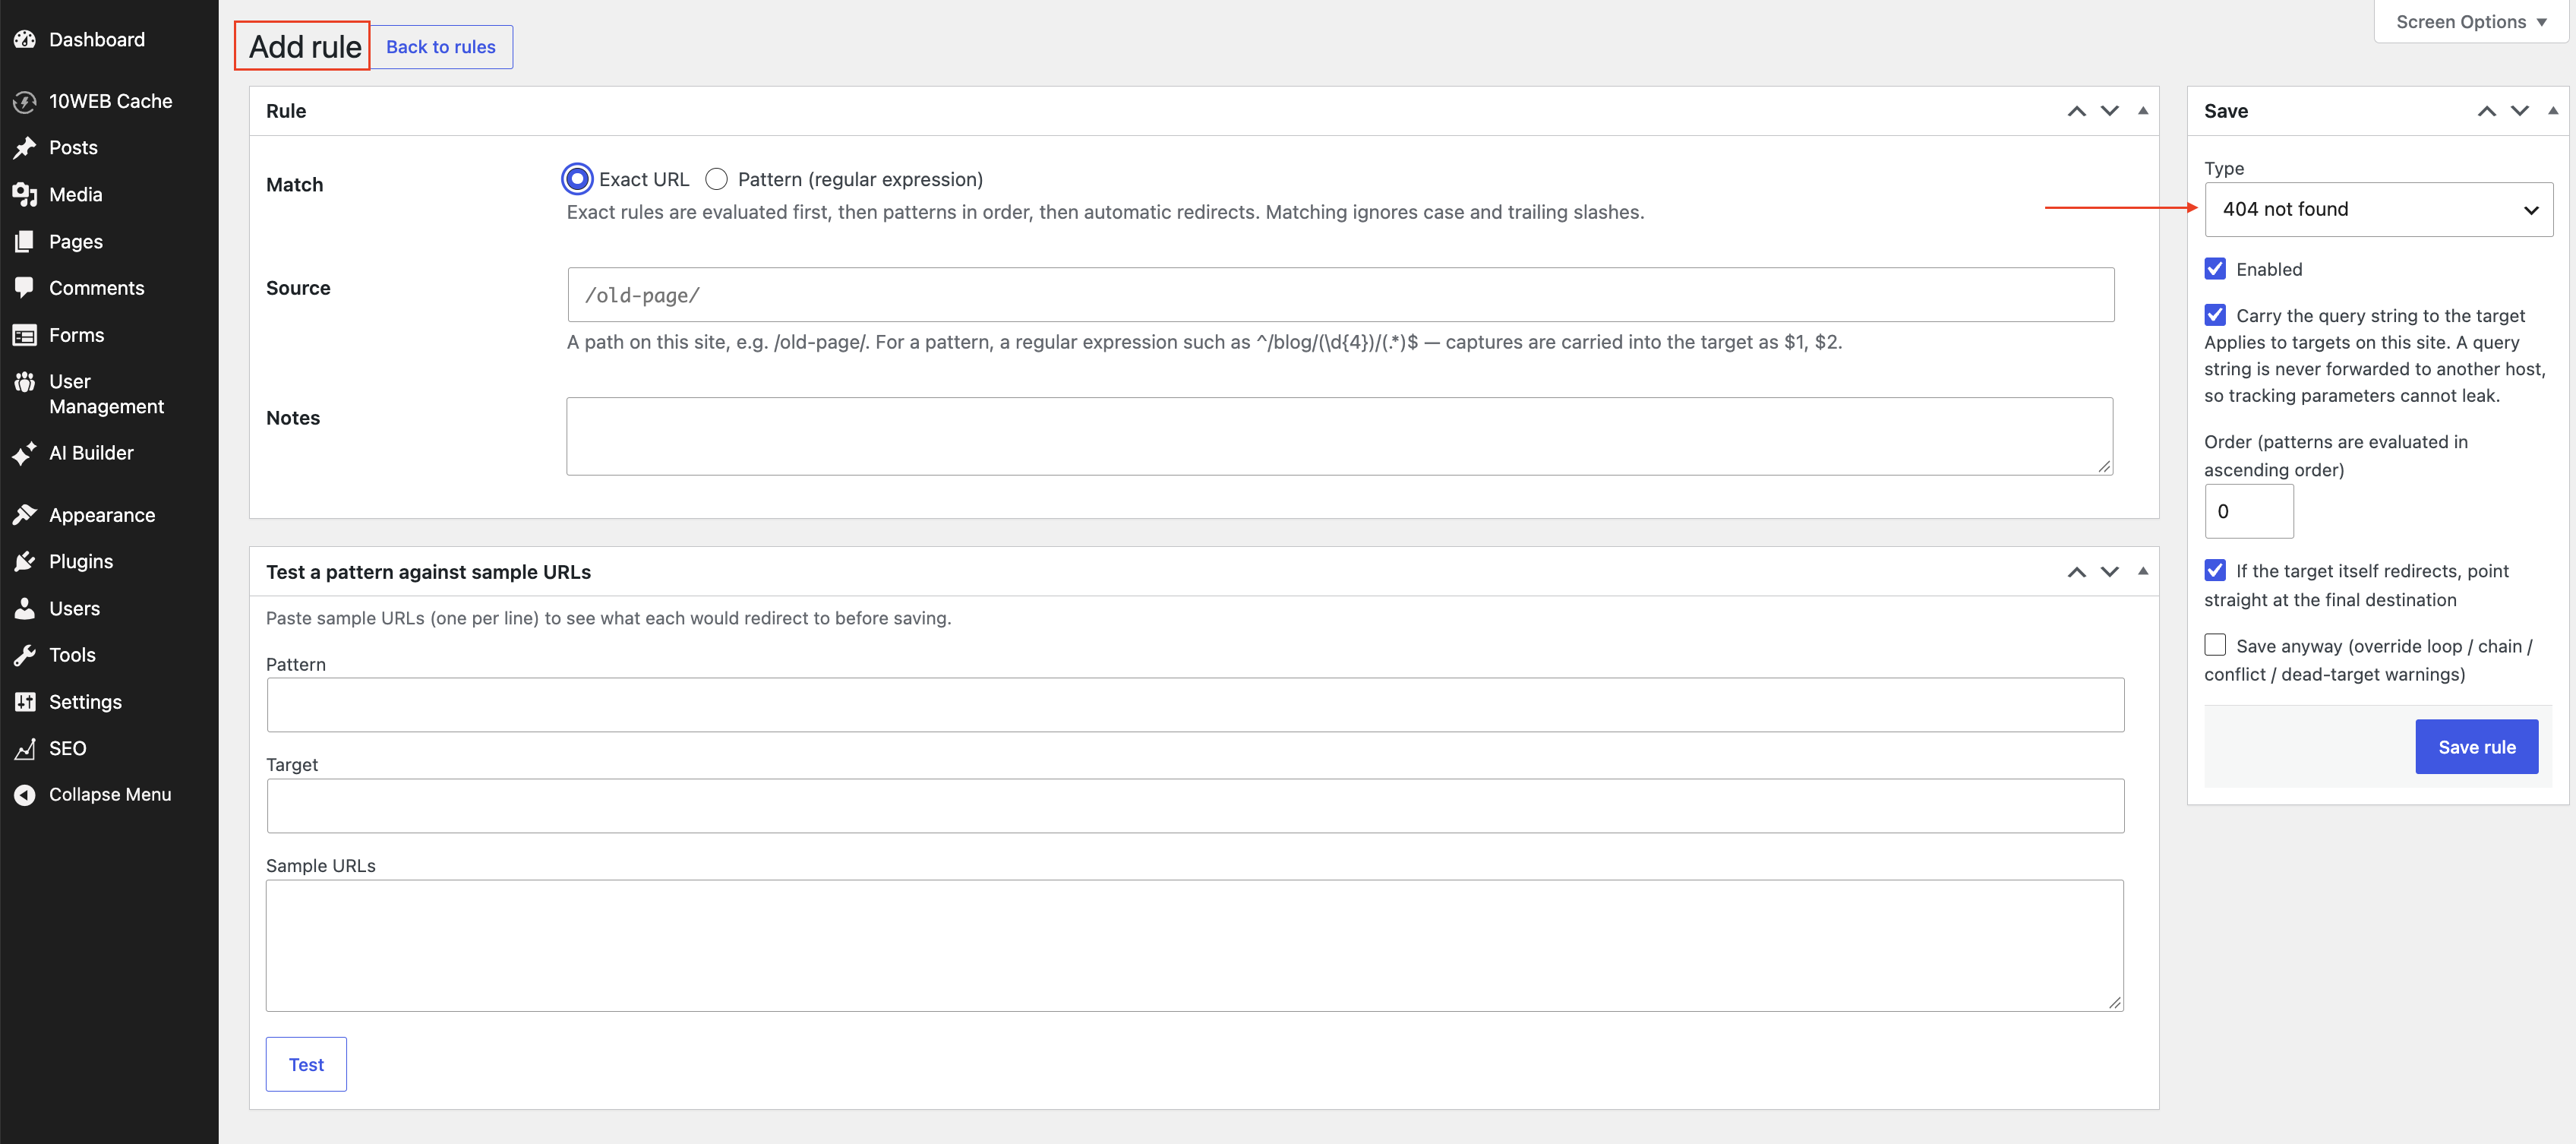Move the Test a pattern box down

pyautogui.click(x=2110, y=572)
